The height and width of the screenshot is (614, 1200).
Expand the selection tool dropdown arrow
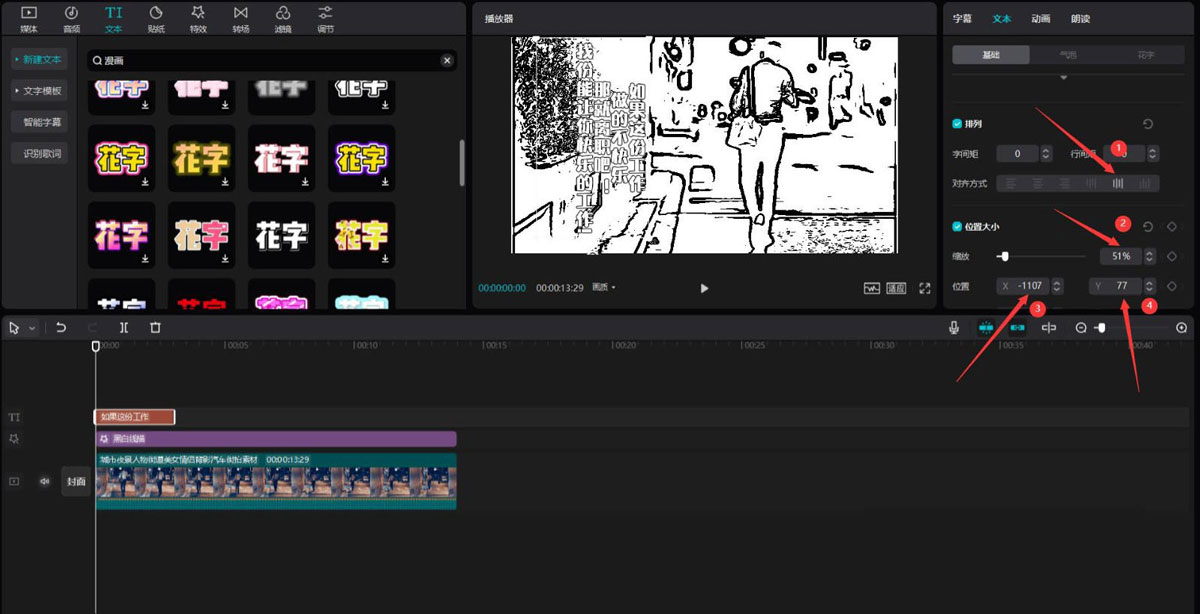click(x=34, y=328)
